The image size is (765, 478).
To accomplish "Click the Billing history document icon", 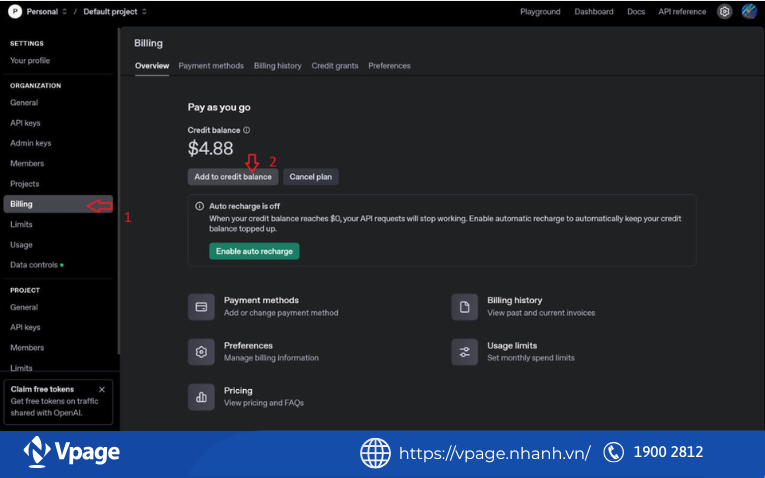I will coord(464,307).
